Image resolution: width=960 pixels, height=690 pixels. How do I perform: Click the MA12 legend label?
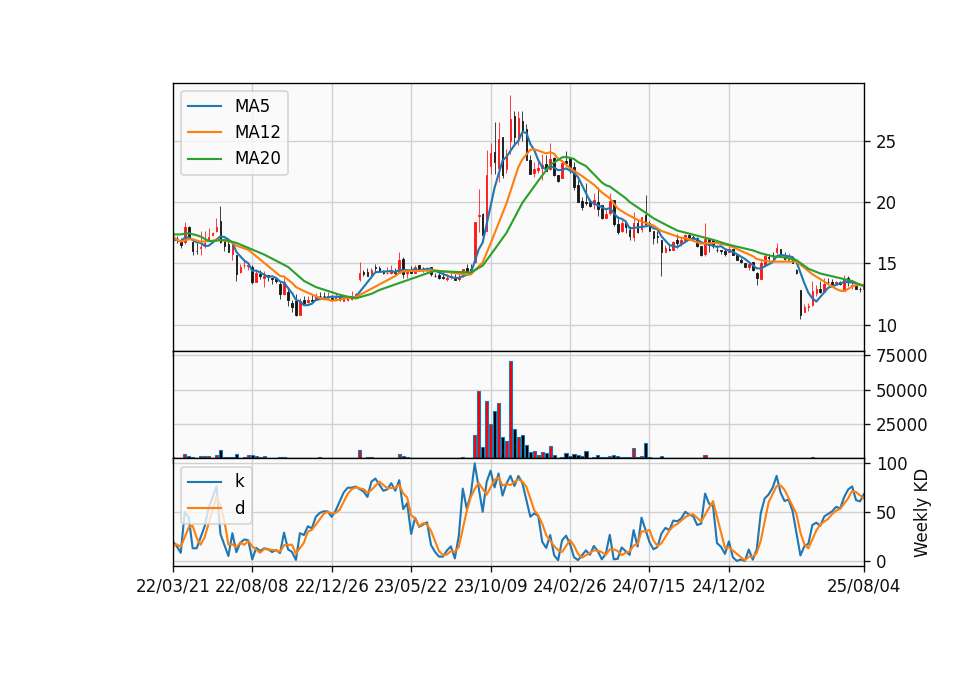click(x=257, y=132)
